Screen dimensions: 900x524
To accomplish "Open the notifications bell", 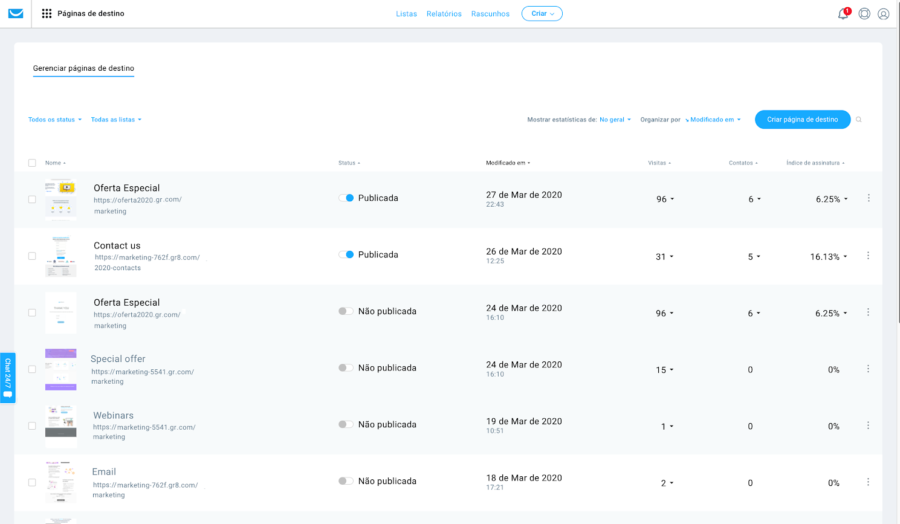I will pyautogui.click(x=843, y=14).
